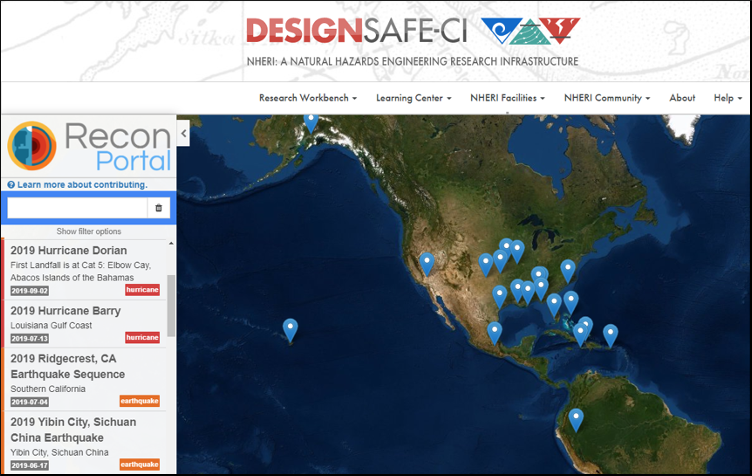Image resolution: width=752 pixels, height=476 pixels.
Task: Click the 2019-09-02 date label
Action: 30,290
